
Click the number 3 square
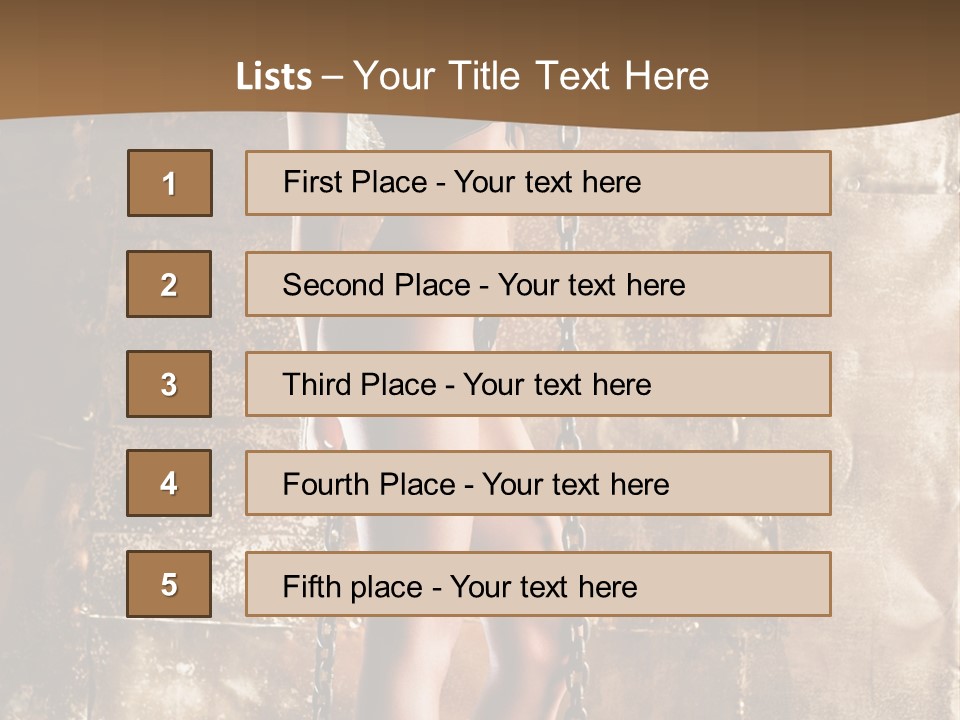pyautogui.click(x=169, y=384)
